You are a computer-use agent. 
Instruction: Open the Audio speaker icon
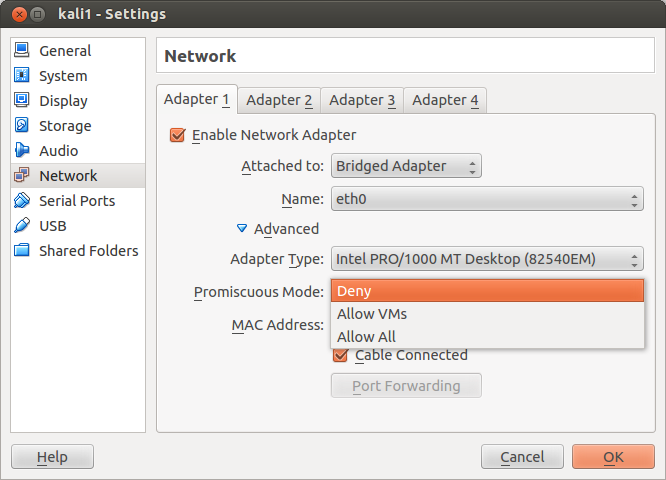click(22, 150)
